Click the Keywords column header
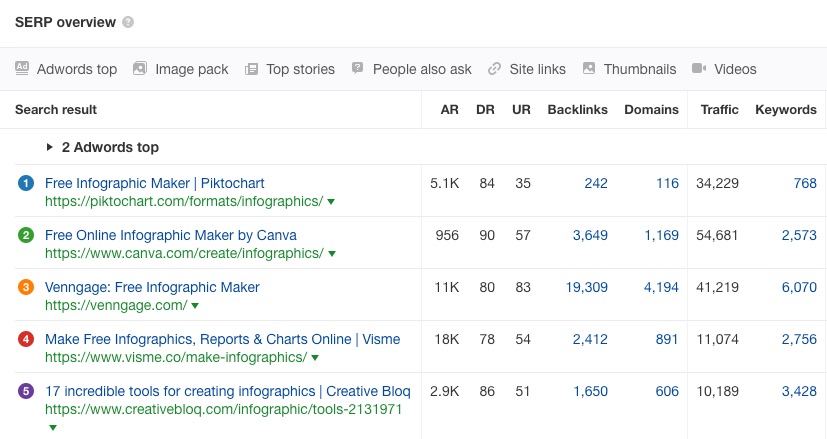Viewport: 827px width, 439px height. point(786,110)
